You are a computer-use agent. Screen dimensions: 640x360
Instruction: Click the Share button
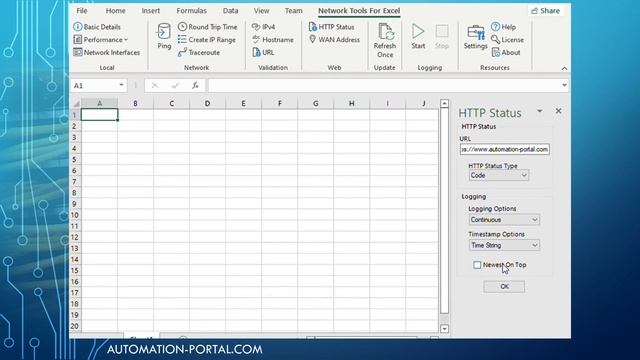546,11
